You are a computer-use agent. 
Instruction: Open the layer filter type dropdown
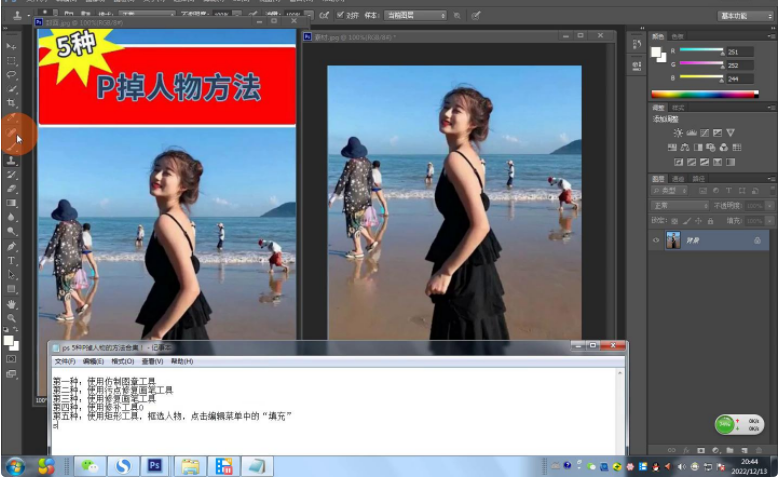[670, 191]
